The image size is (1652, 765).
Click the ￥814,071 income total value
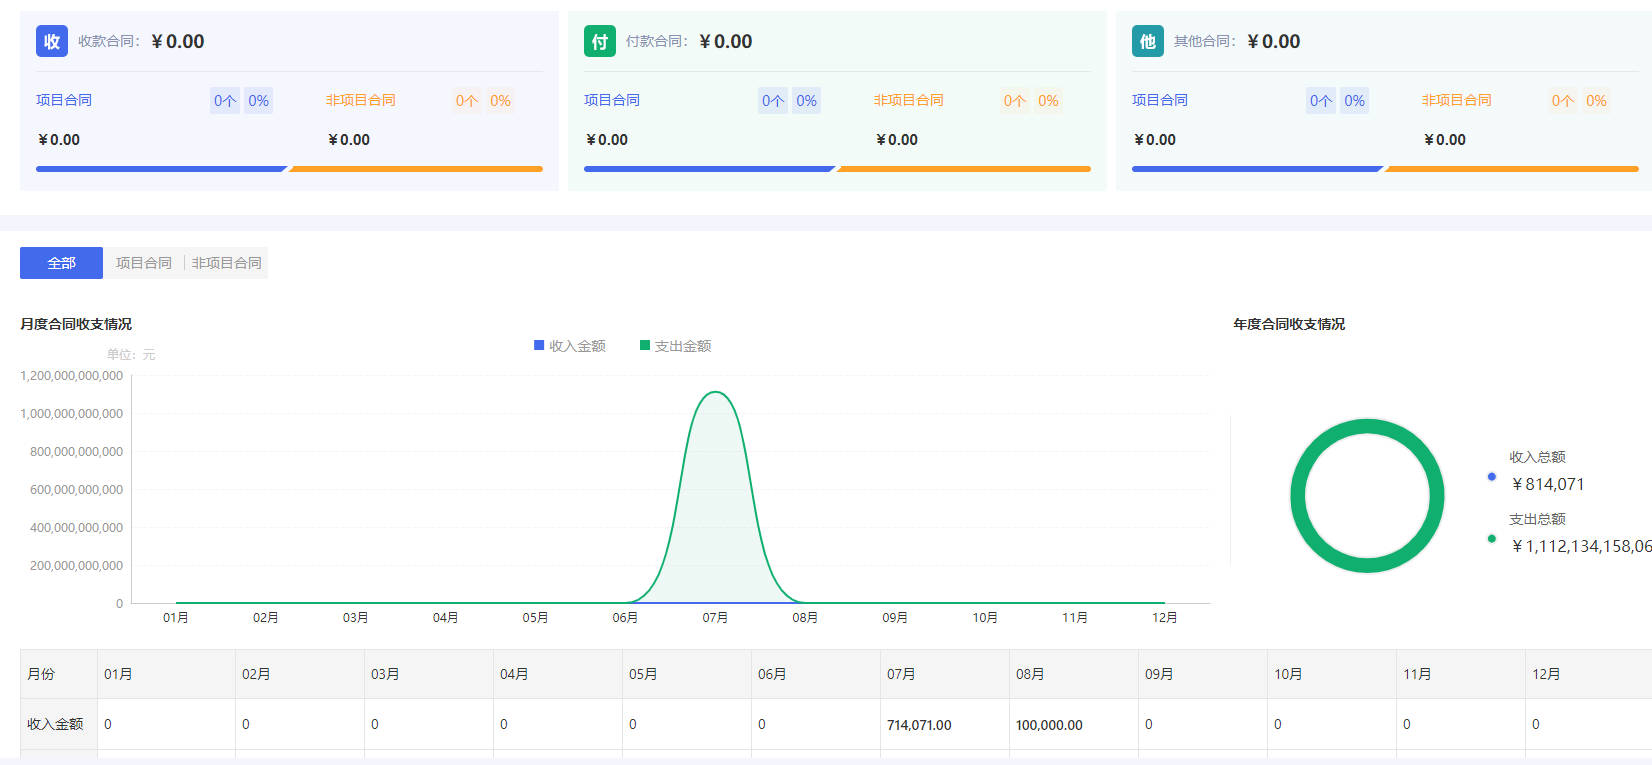click(1547, 484)
